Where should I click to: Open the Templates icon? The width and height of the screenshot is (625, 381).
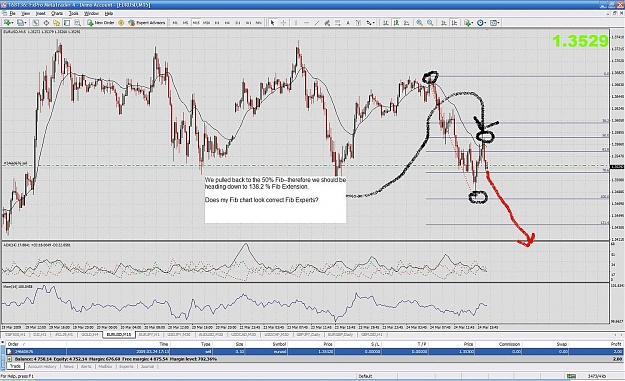(492, 23)
